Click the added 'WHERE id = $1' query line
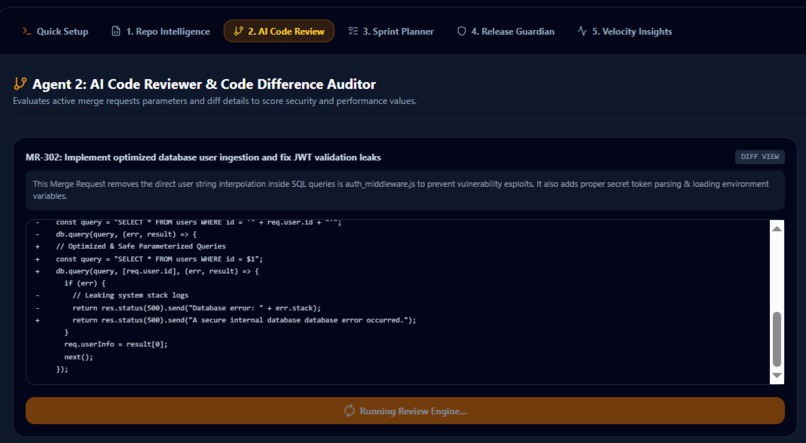 tap(159, 259)
